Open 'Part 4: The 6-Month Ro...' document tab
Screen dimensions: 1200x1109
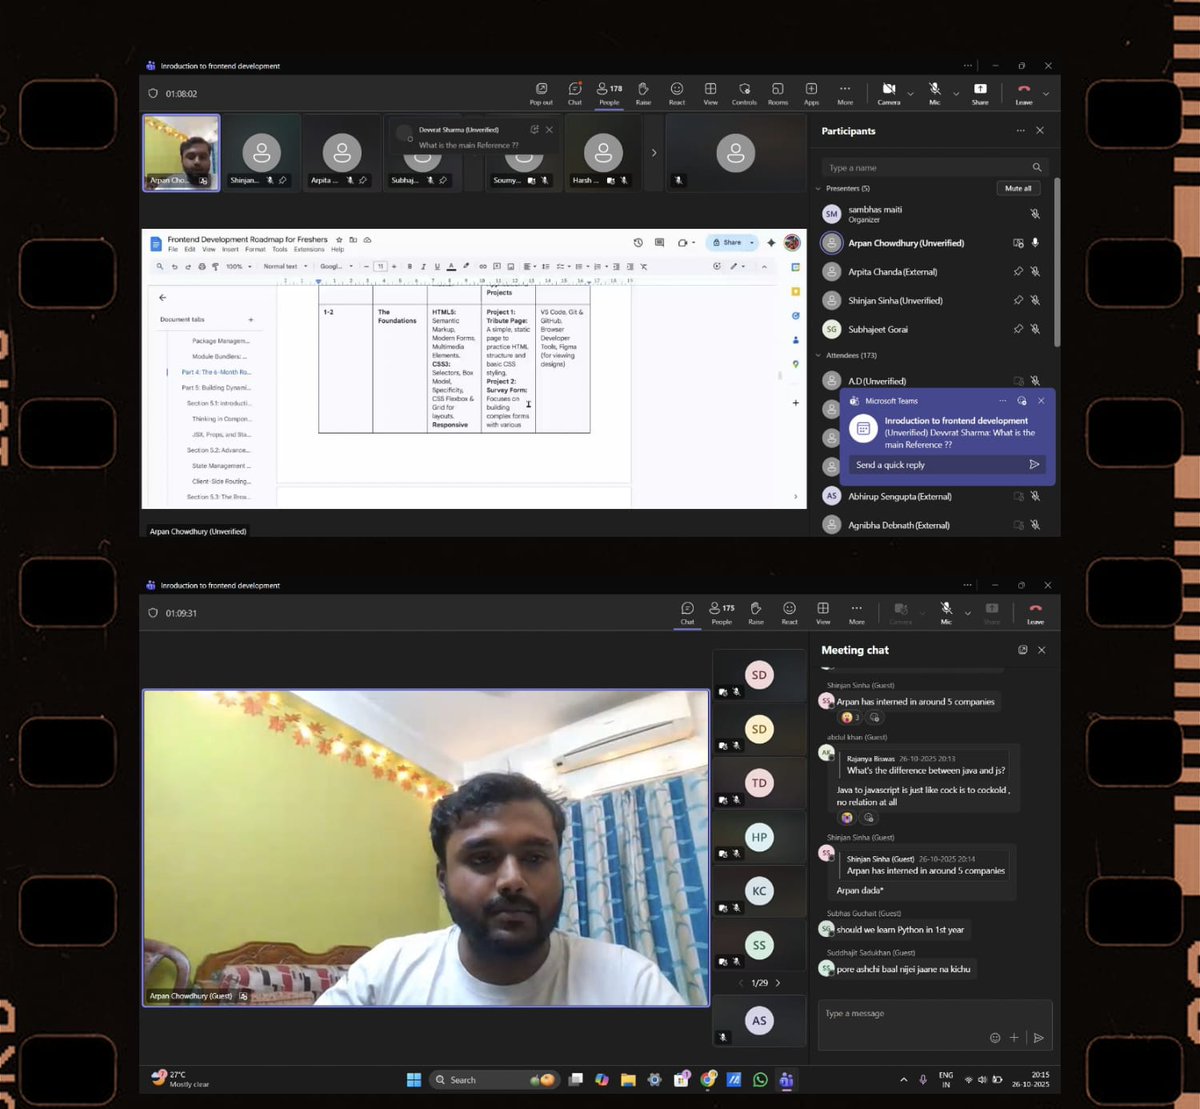215,372
